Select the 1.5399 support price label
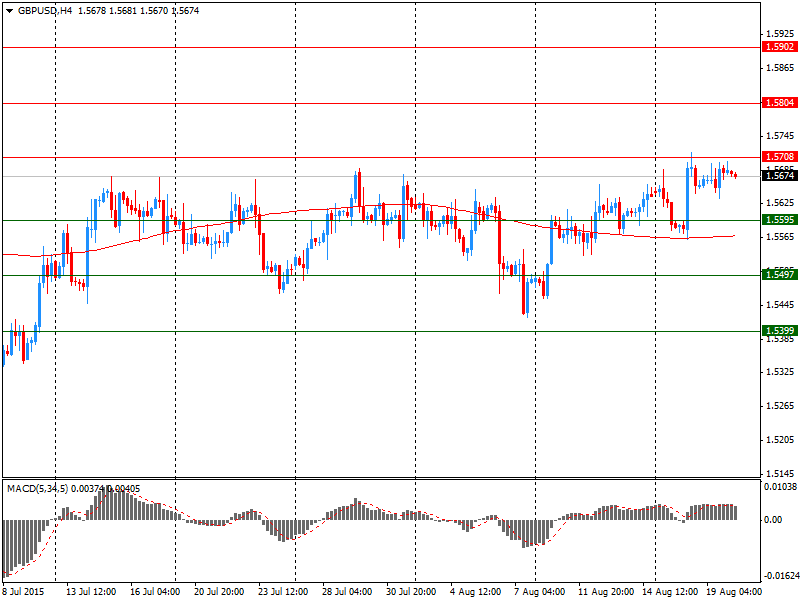This screenshot has width=800, height=600. 779,331
